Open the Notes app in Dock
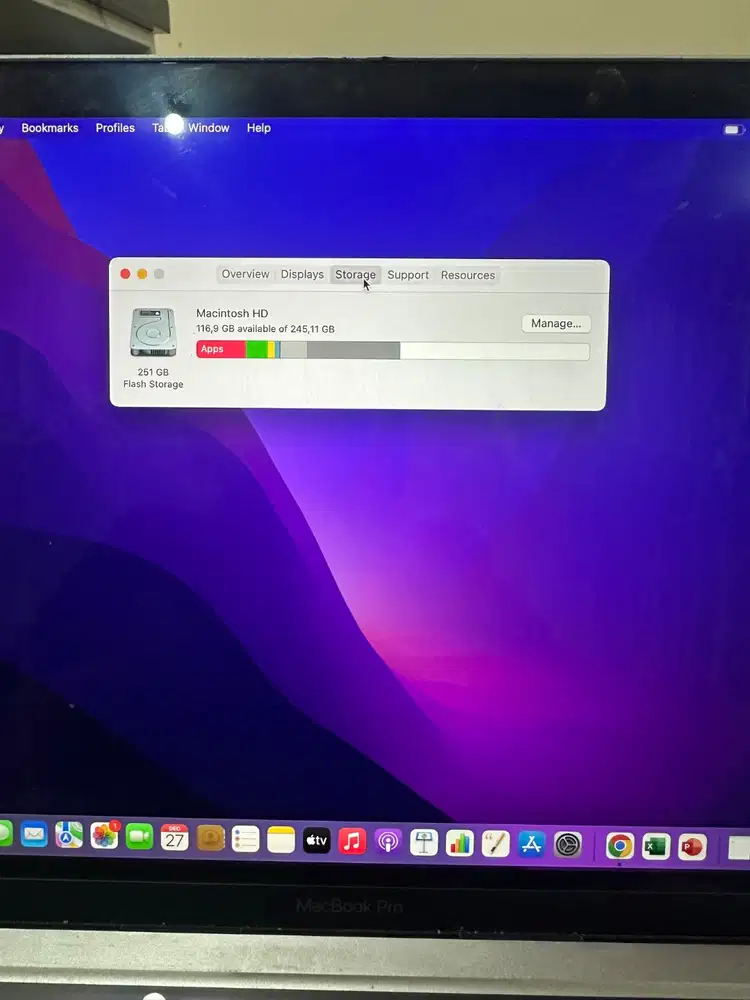750x1000 pixels. click(281, 840)
